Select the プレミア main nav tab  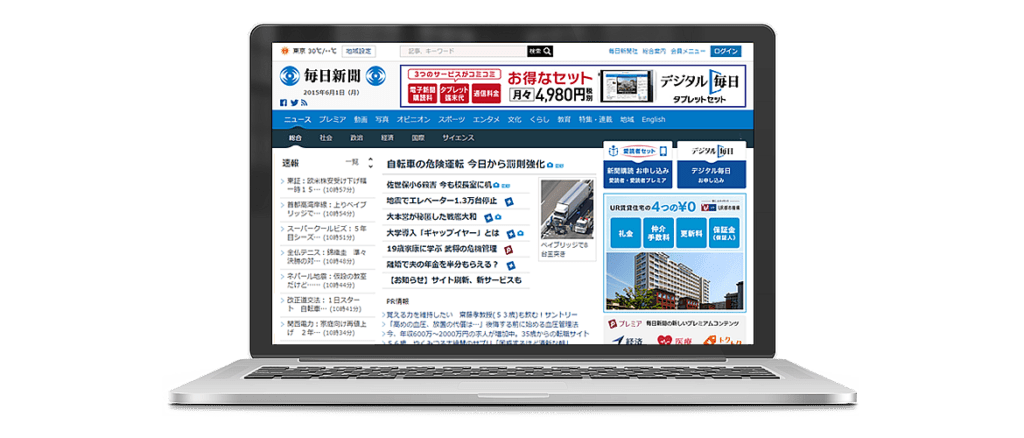[x=332, y=119]
